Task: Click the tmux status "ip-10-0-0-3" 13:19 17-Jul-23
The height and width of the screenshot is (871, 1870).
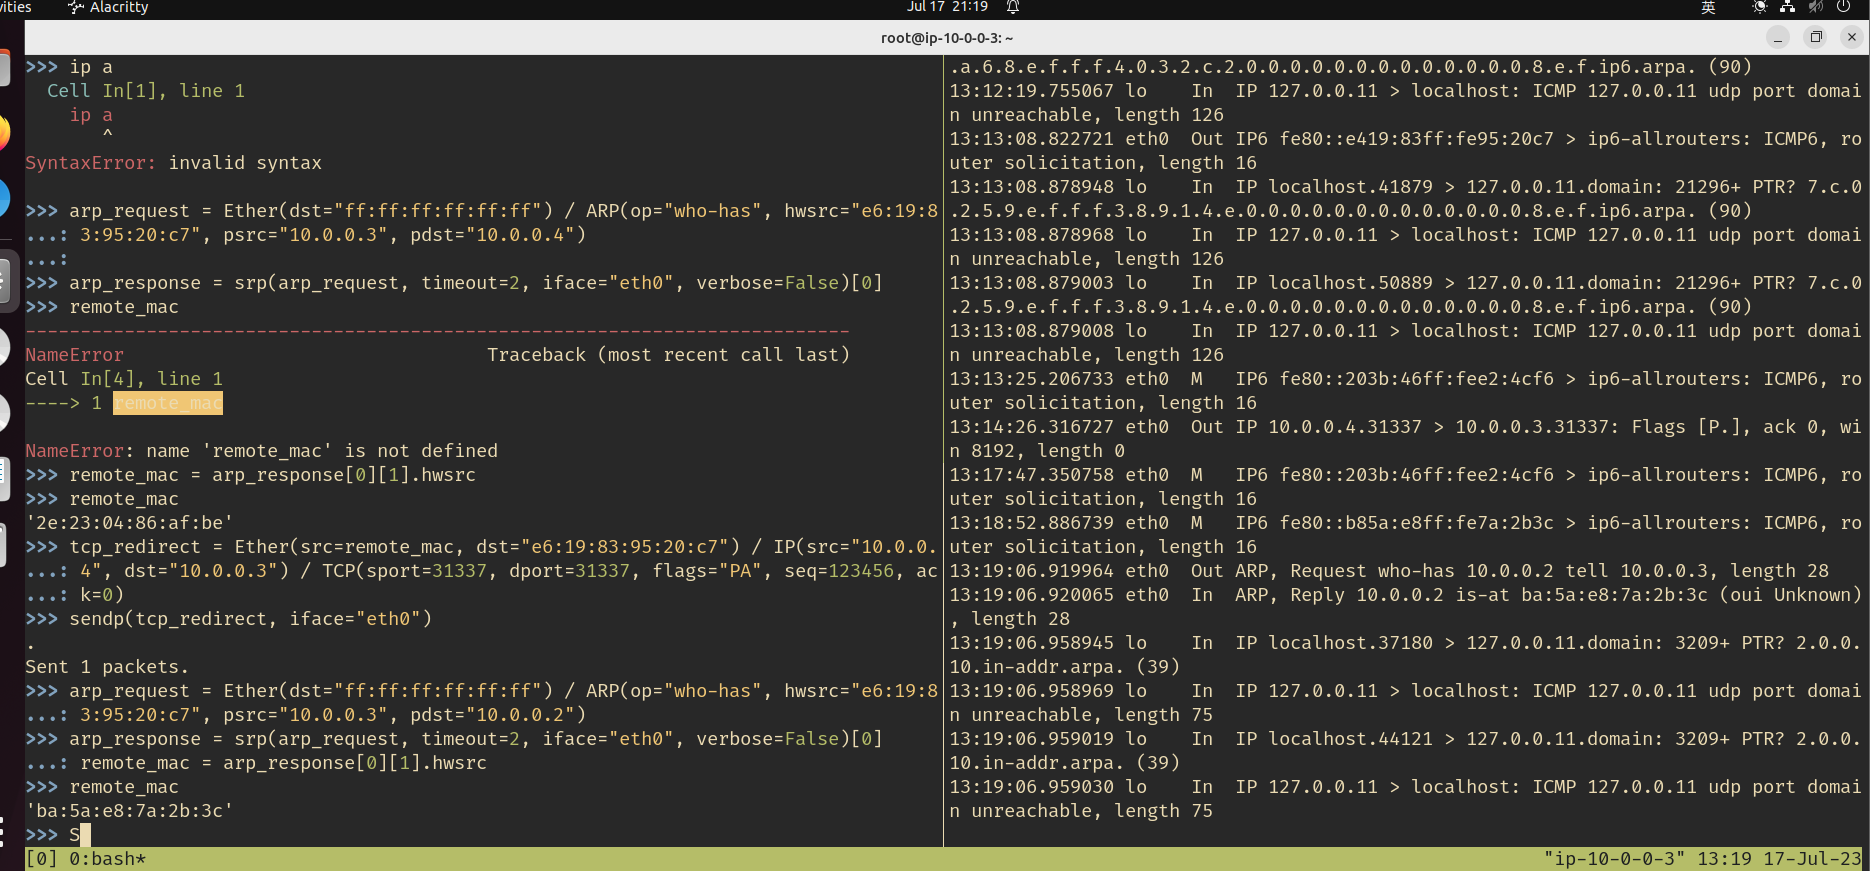Action: [1703, 859]
